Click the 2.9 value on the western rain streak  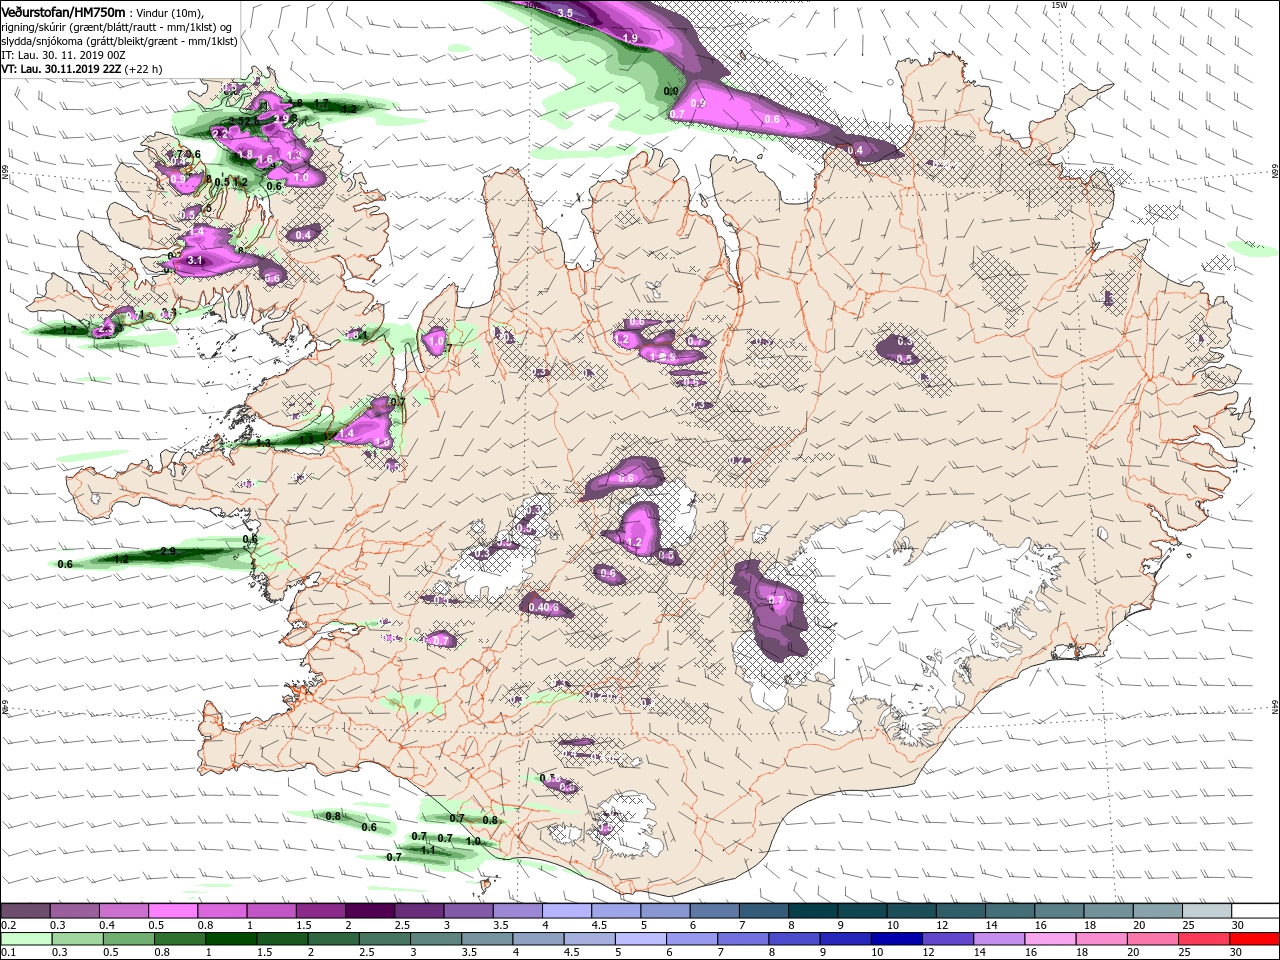[168, 551]
